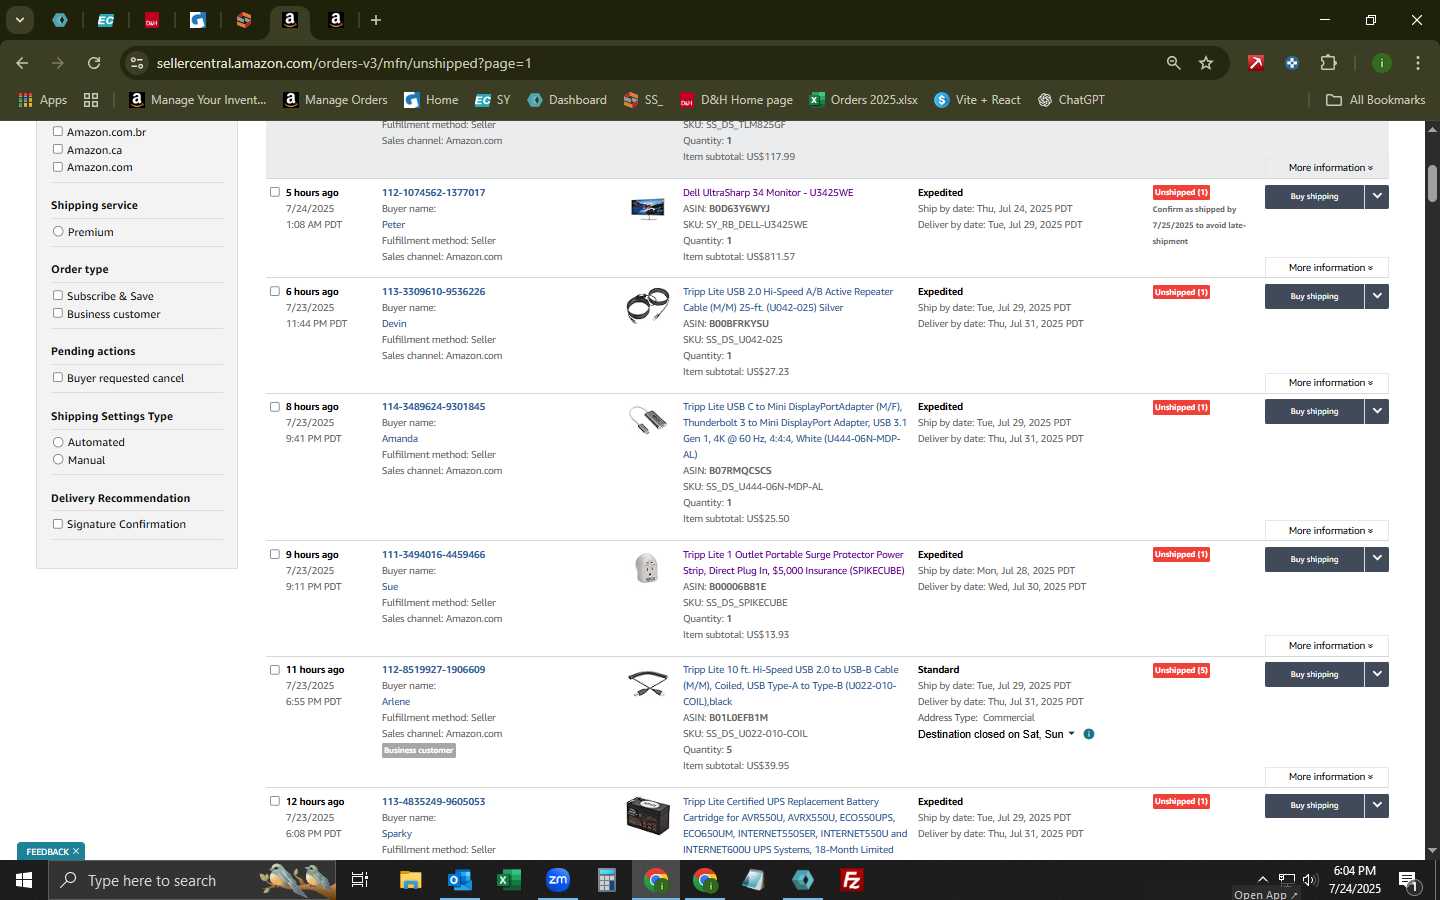Open ChatGPT bookmark
Viewport: 1440px width, 900px height.
pos(1071,100)
